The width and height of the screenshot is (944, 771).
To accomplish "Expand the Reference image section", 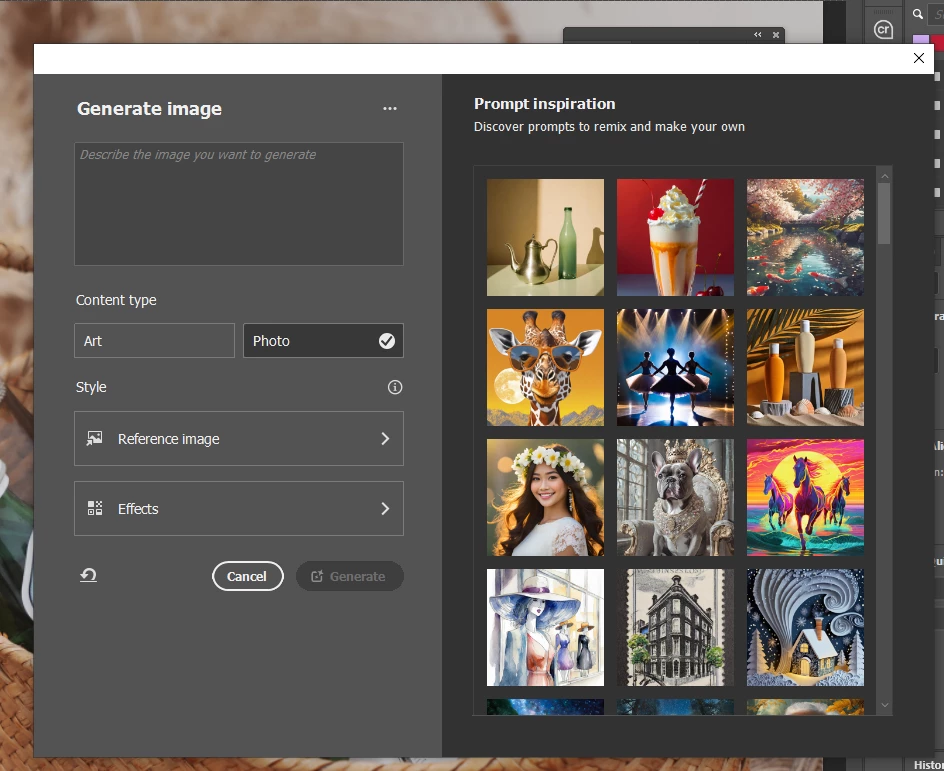I will click(238, 438).
